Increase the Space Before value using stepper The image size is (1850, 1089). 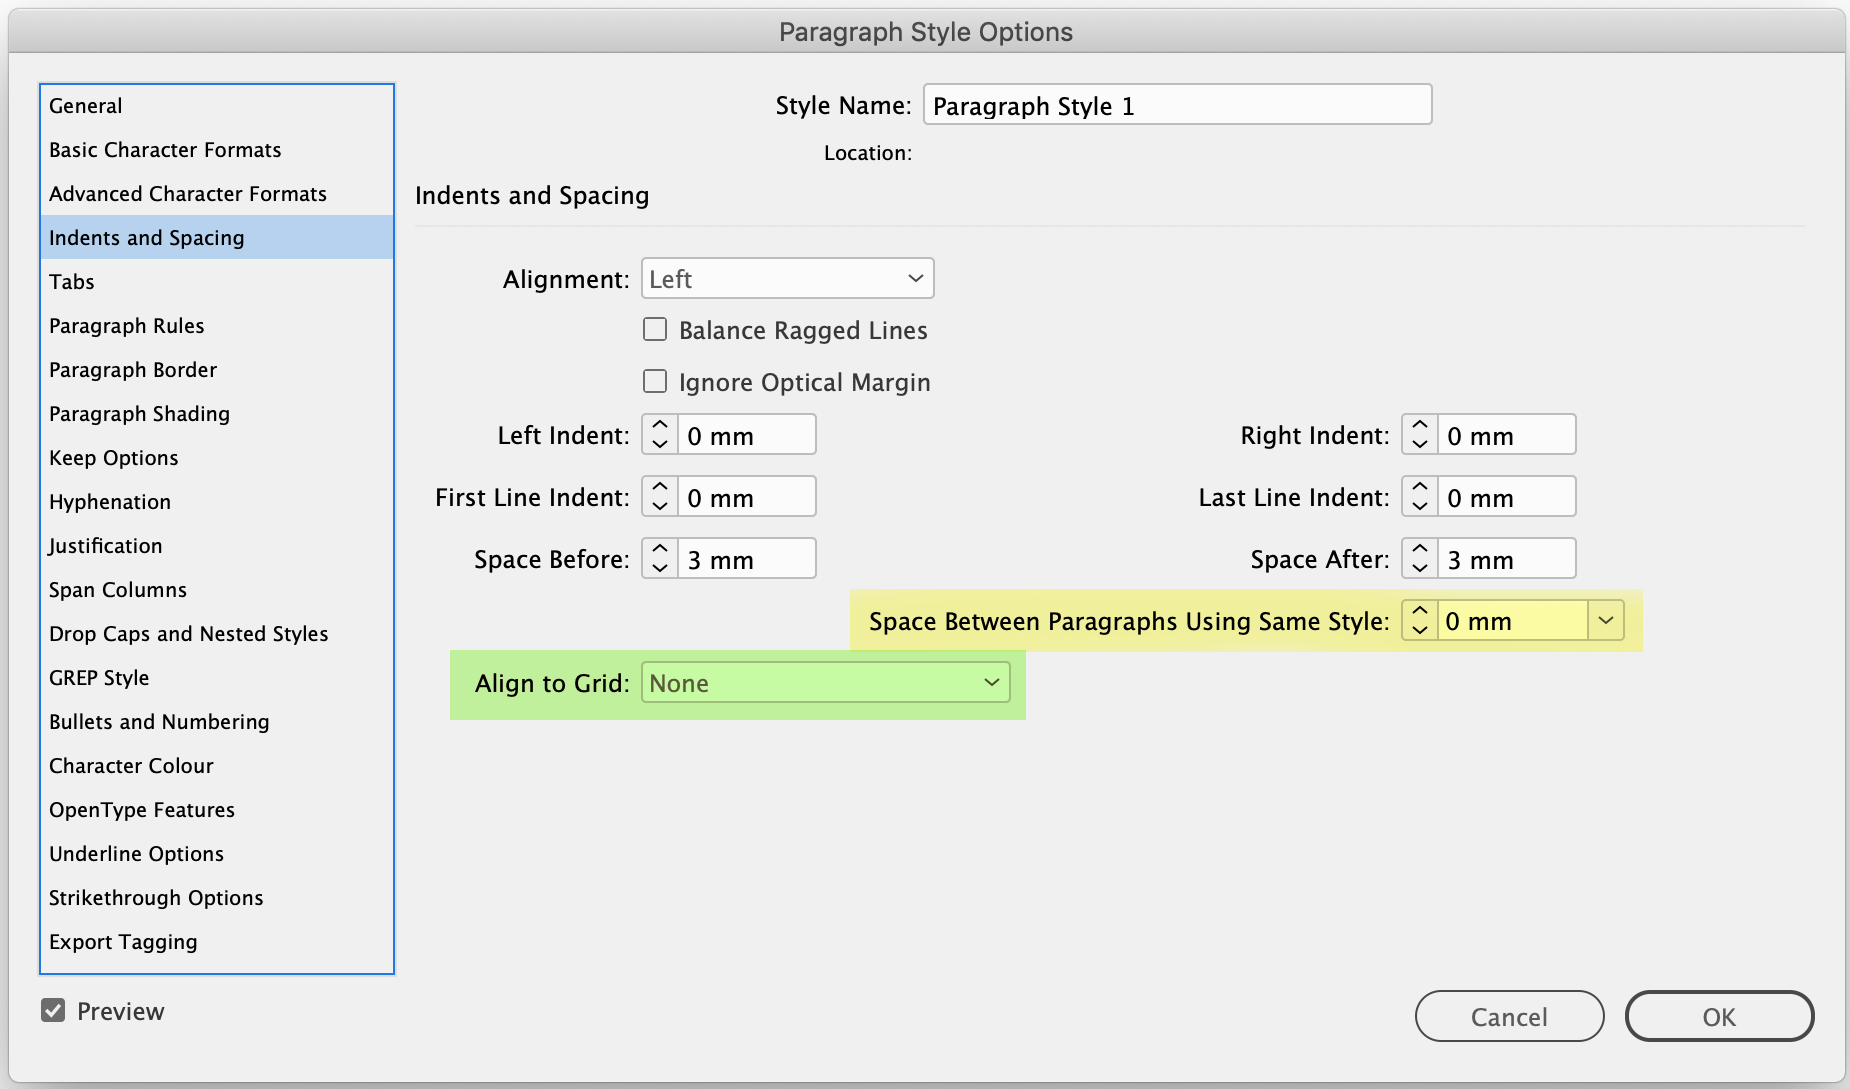(x=659, y=550)
